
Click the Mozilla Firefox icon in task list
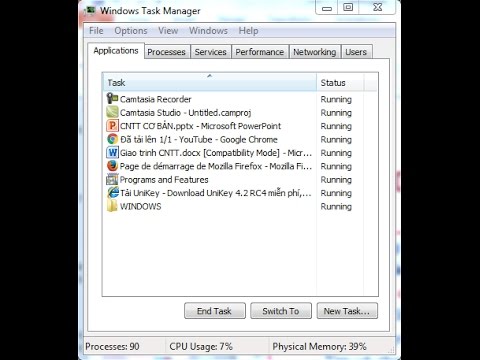click(x=112, y=166)
